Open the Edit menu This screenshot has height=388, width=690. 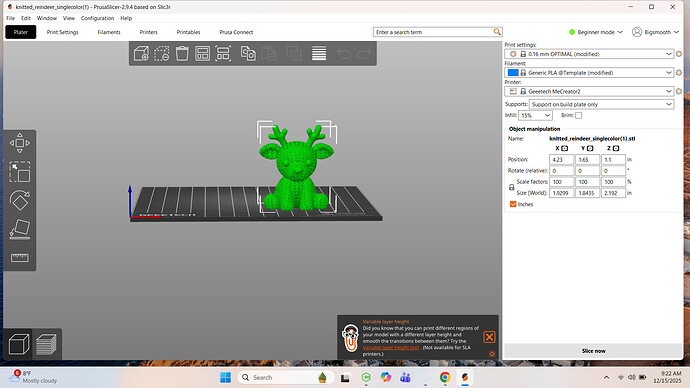[26, 18]
